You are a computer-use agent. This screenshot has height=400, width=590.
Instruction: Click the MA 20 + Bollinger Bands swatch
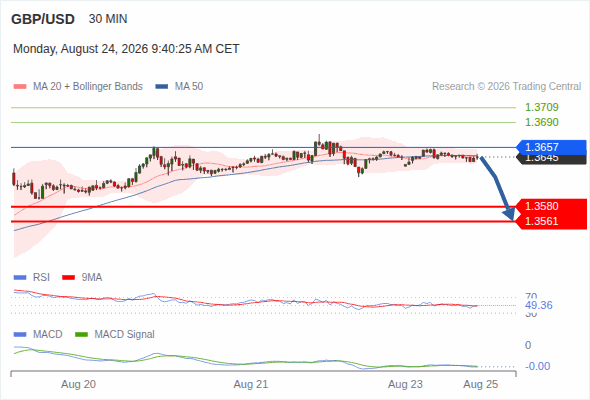click(x=20, y=87)
